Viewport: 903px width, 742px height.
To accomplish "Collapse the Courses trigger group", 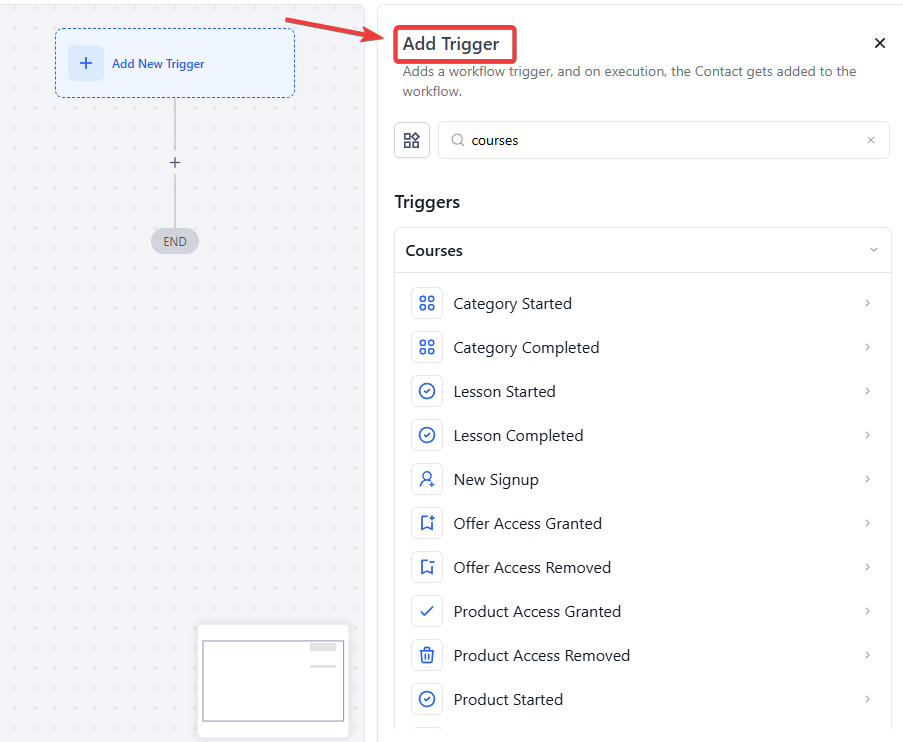I will (873, 250).
